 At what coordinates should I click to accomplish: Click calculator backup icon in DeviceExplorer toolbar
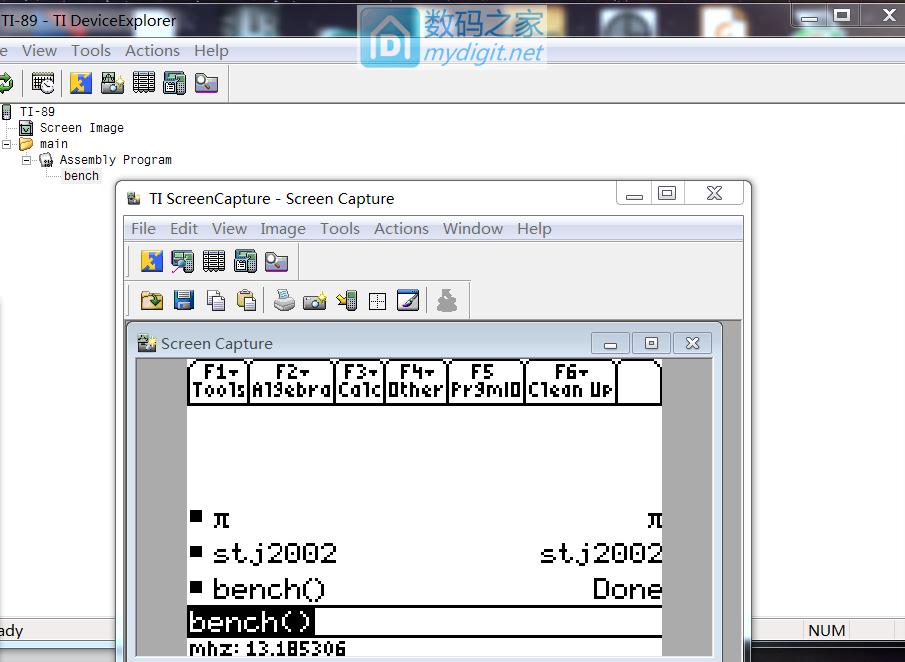[x=174, y=83]
